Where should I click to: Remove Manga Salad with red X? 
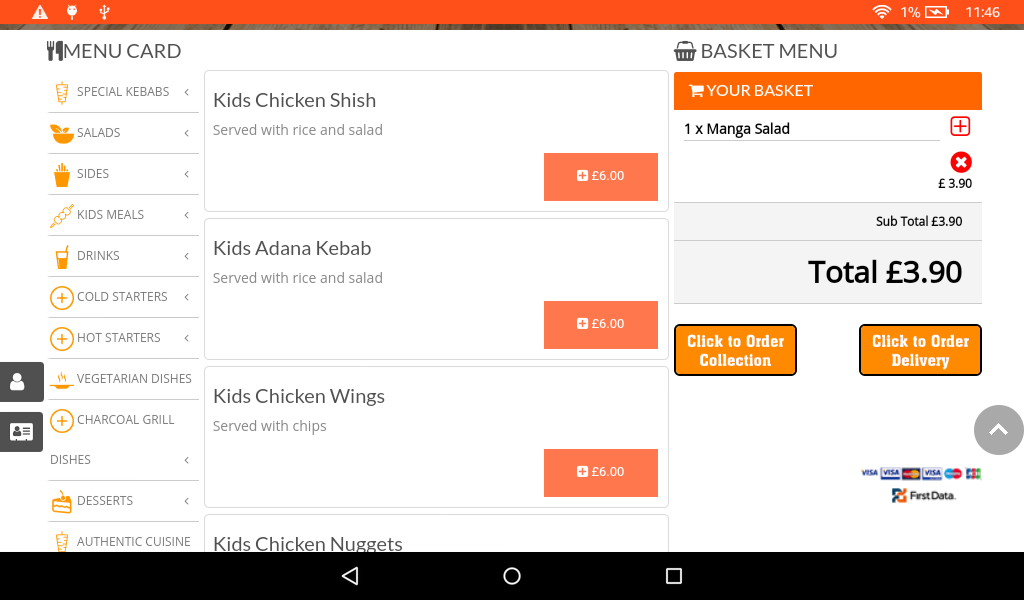[x=960, y=162]
